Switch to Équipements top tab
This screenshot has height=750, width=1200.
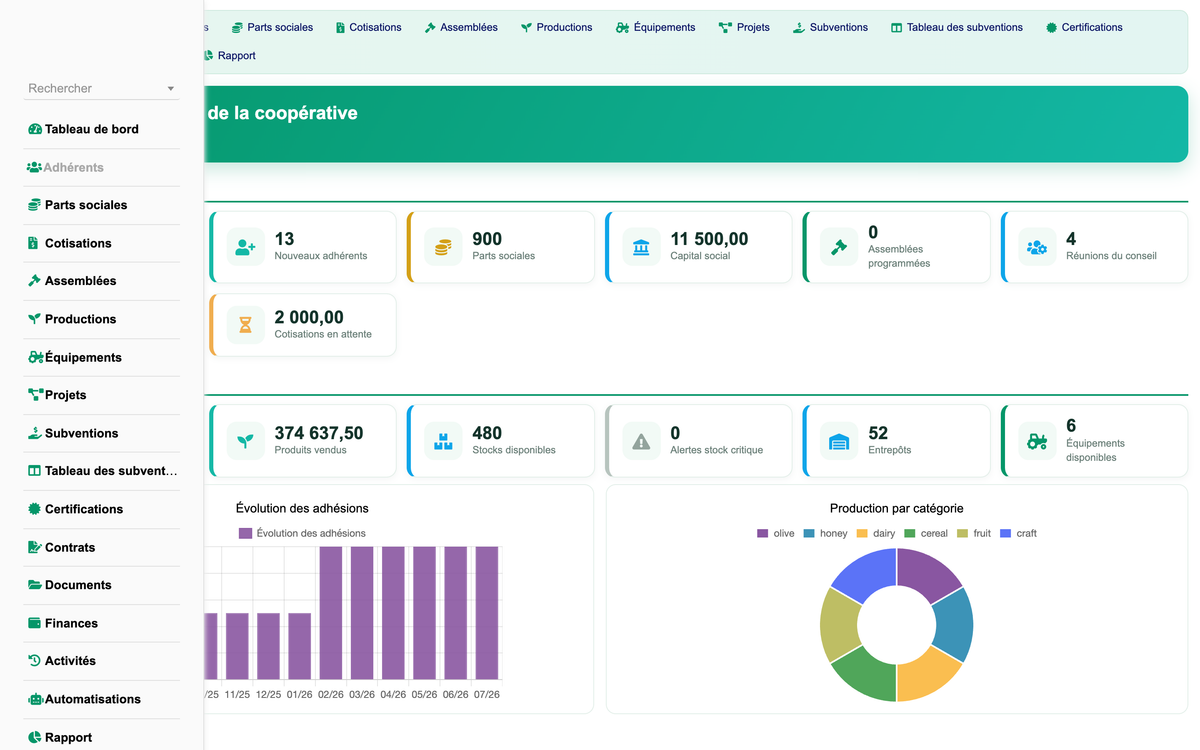pyautogui.click(x=656, y=27)
